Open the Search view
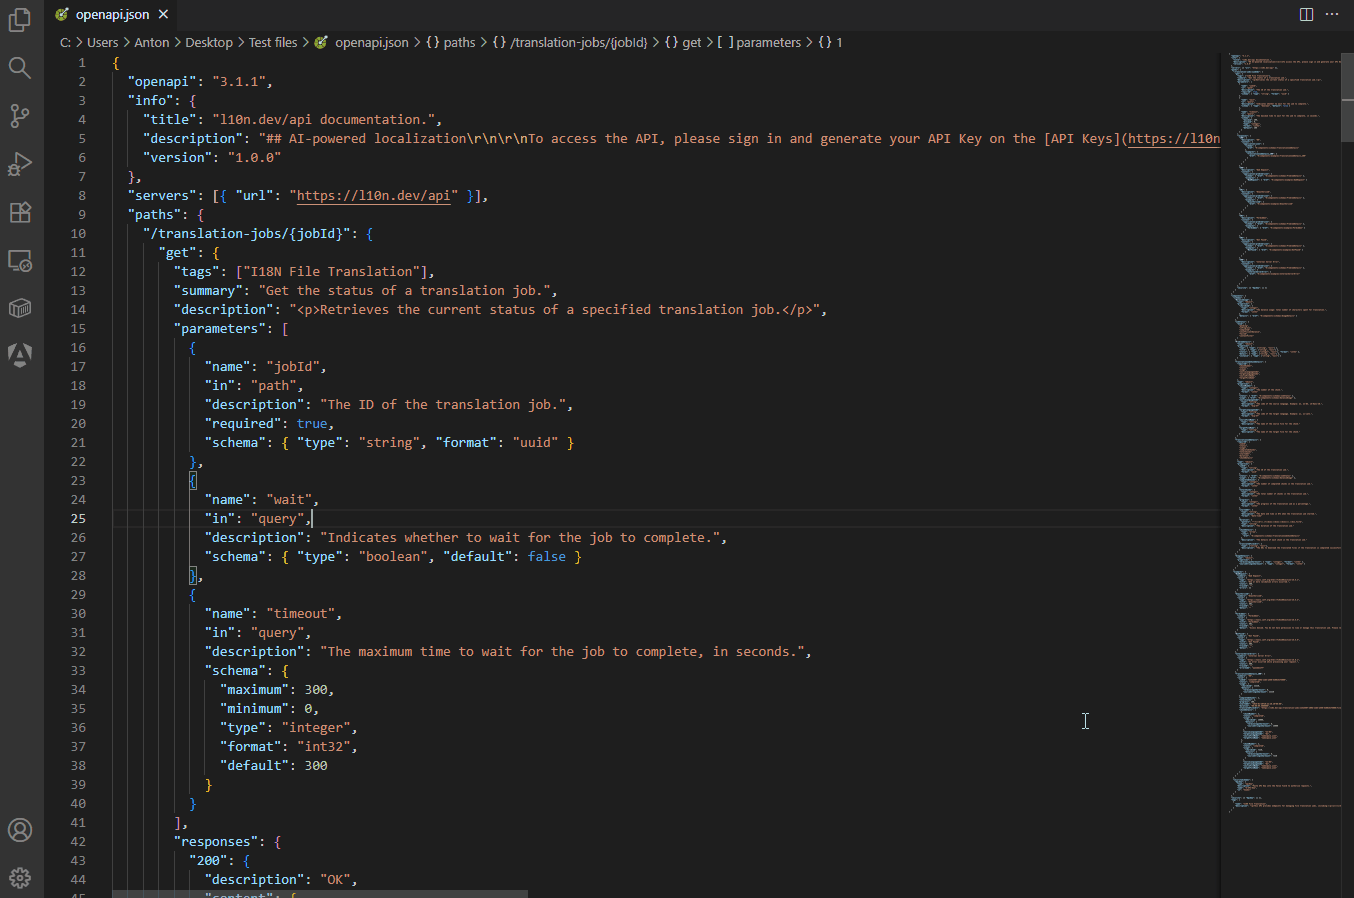 coord(20,68)
